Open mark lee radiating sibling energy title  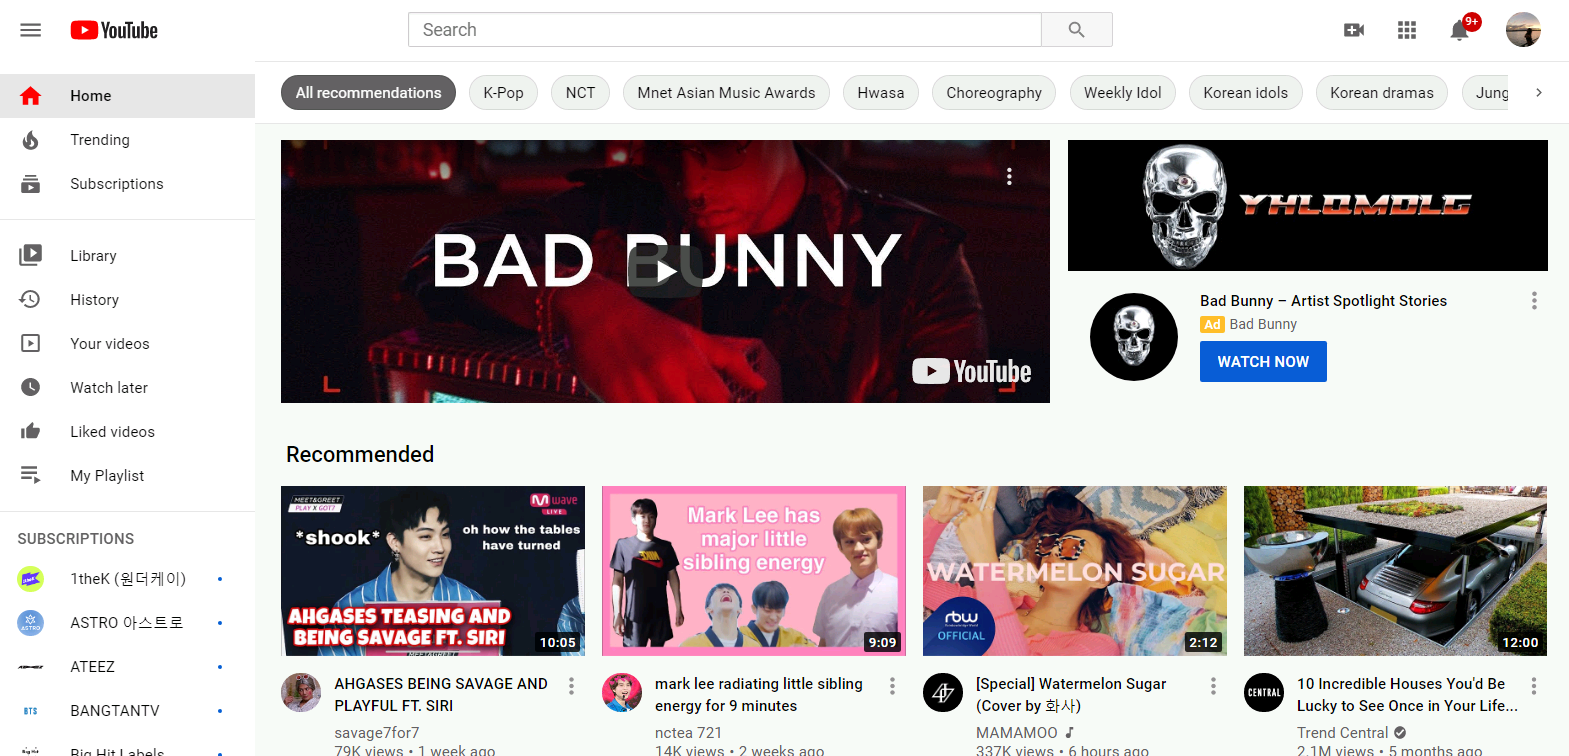(759, 695)
